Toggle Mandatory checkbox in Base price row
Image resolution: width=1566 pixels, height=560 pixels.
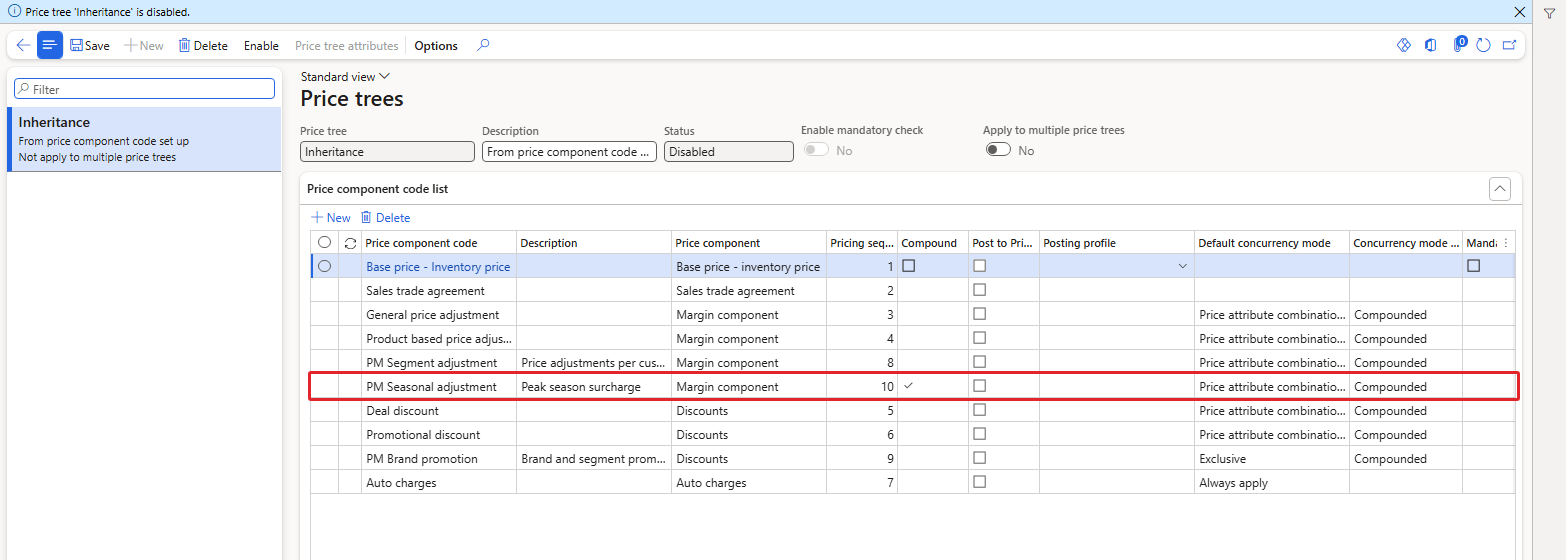click(x=1473, y=266)
